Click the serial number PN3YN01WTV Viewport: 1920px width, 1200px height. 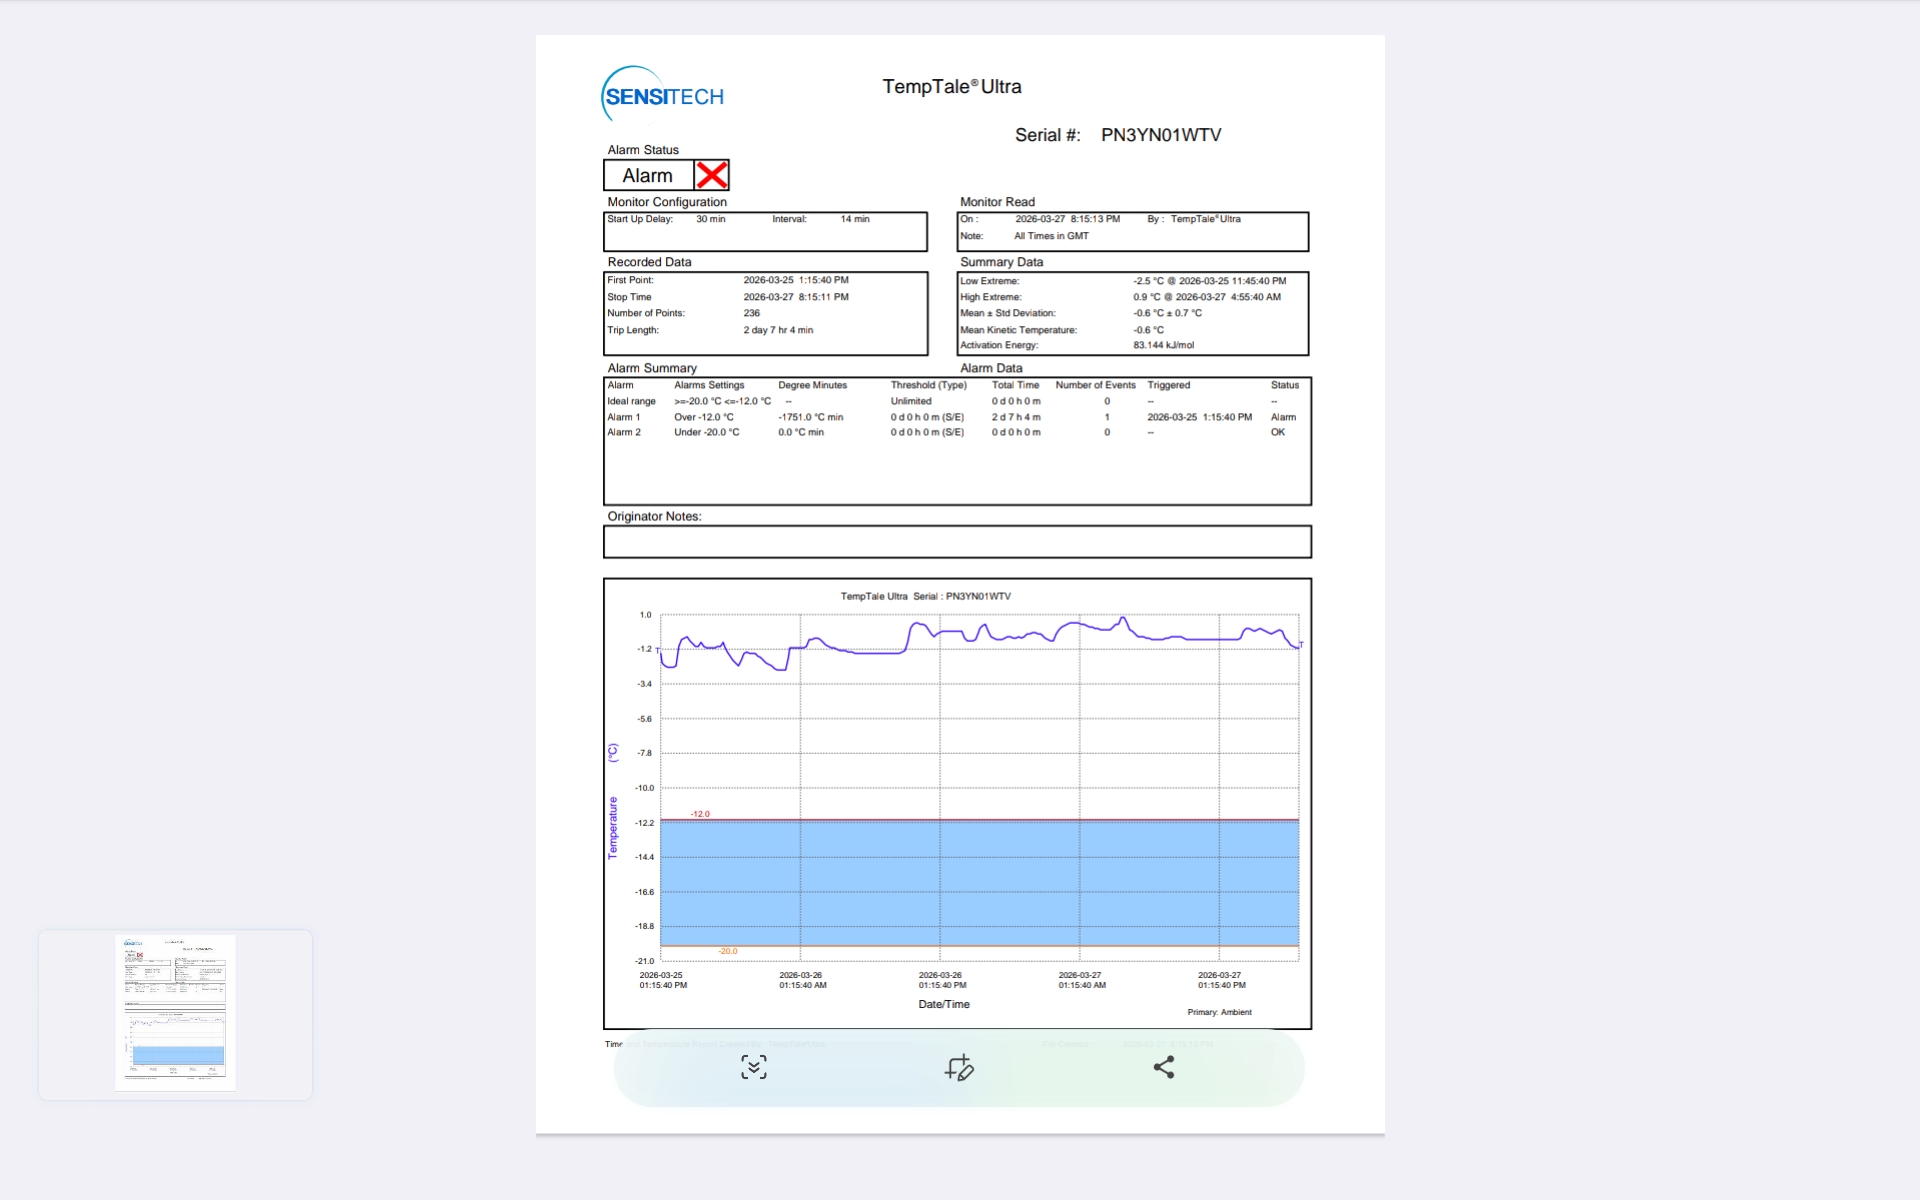pos(1160,135)
